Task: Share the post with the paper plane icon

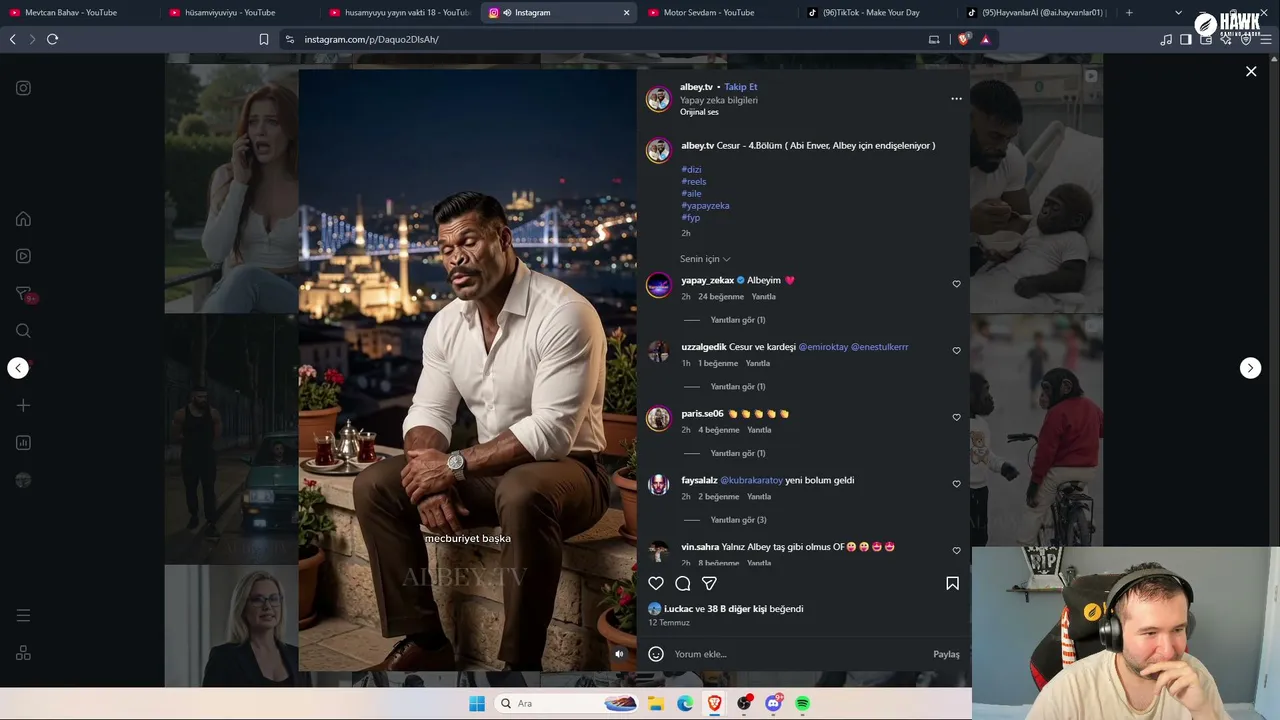Action: (709, 583)
